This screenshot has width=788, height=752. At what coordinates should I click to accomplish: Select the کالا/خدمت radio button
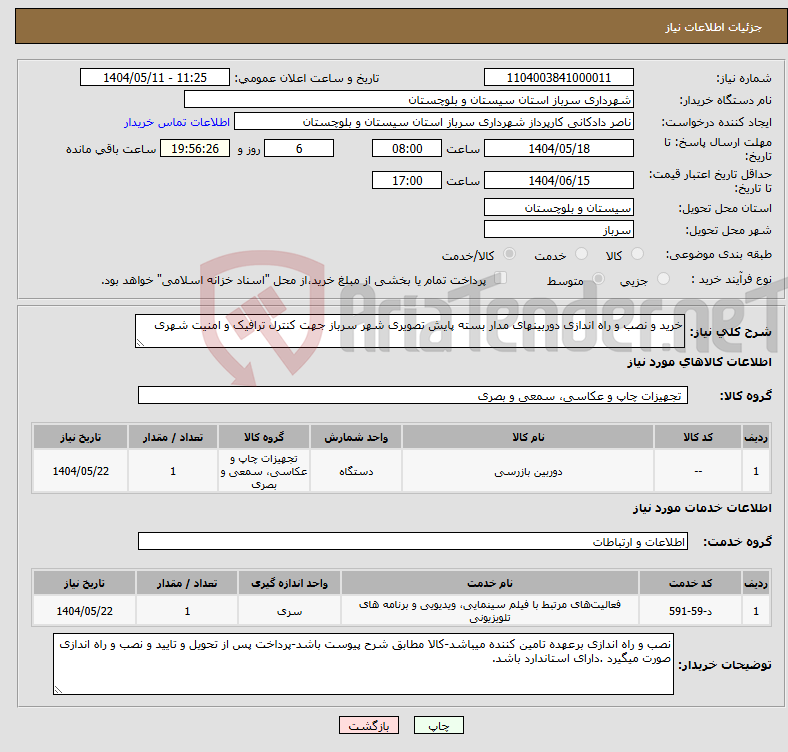510,254
